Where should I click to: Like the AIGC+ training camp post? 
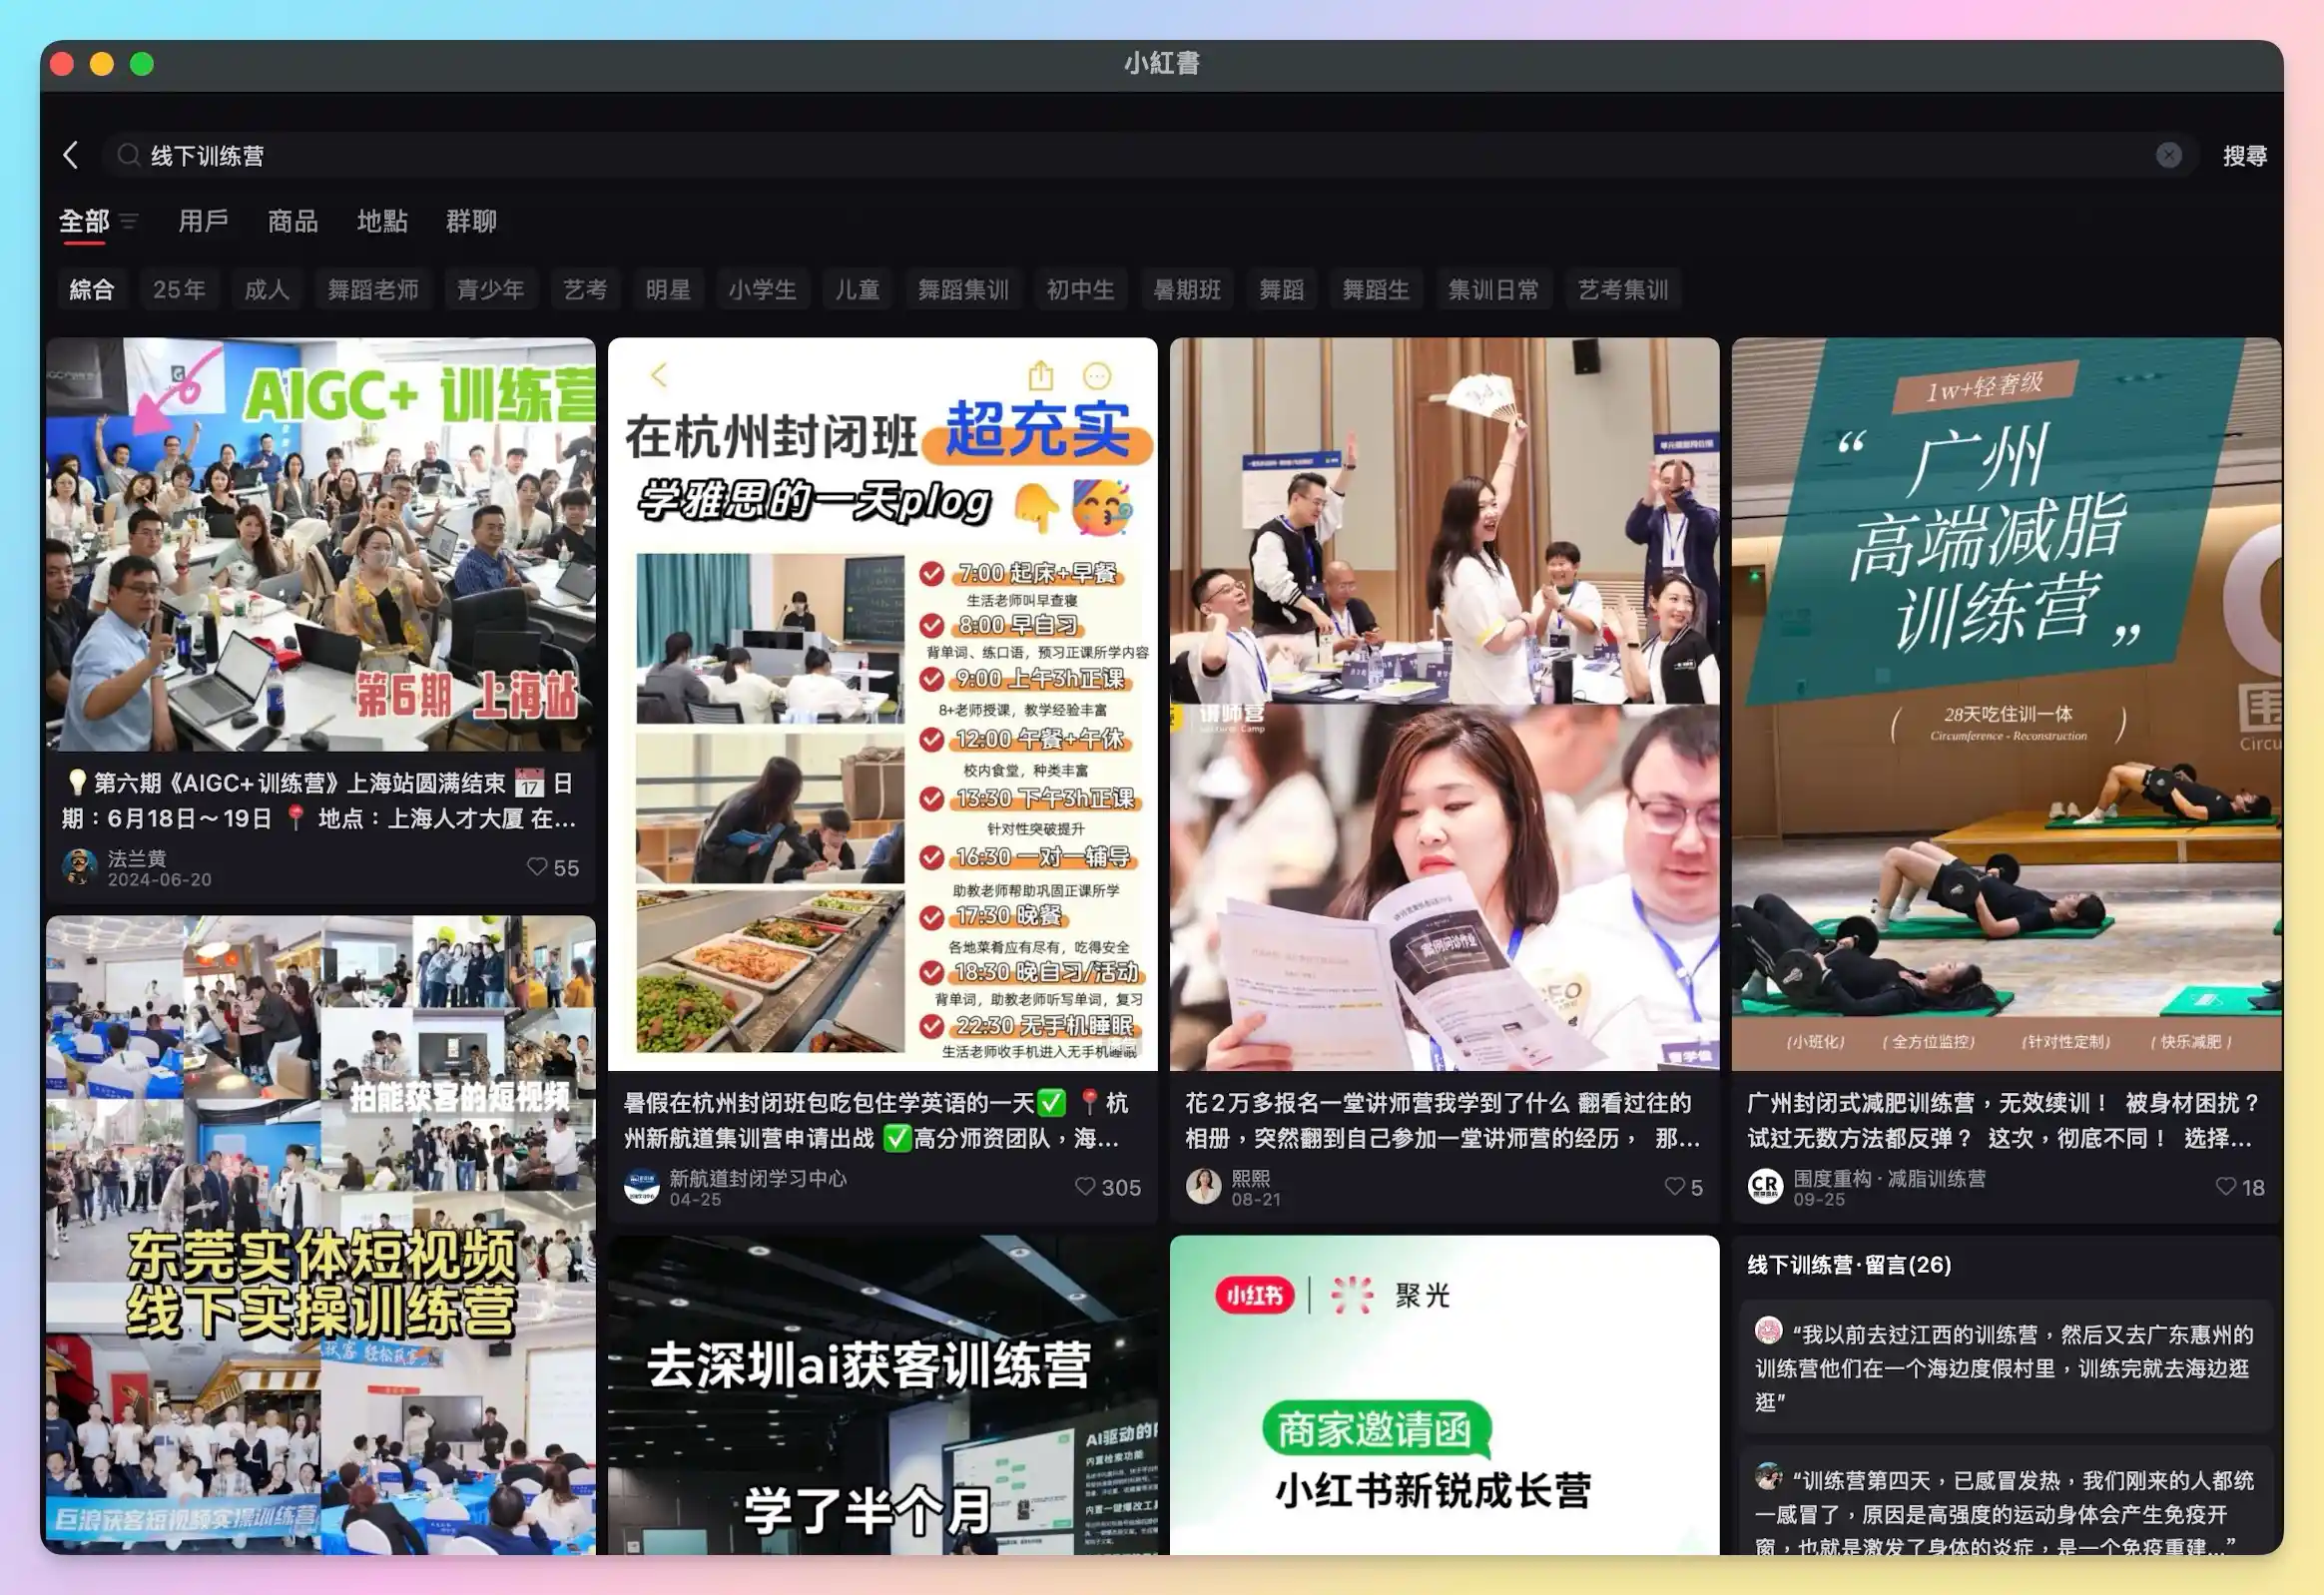click(x=538, y=867)
